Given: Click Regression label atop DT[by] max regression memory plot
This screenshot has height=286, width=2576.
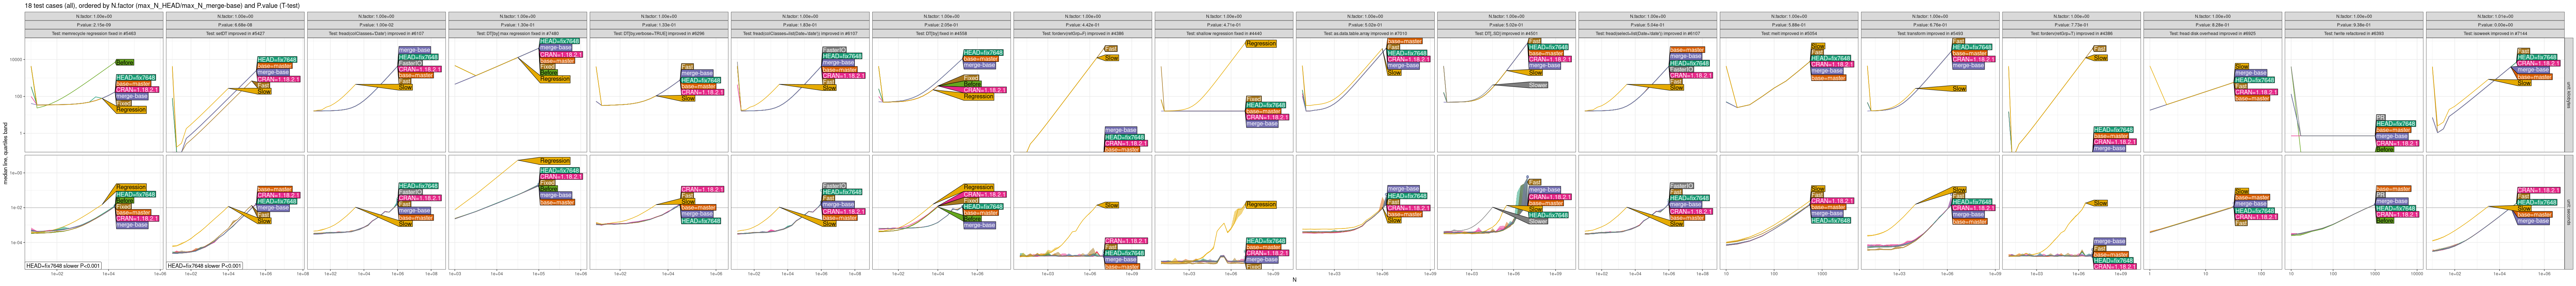Looking at the screenshot, I should [554, 161].
